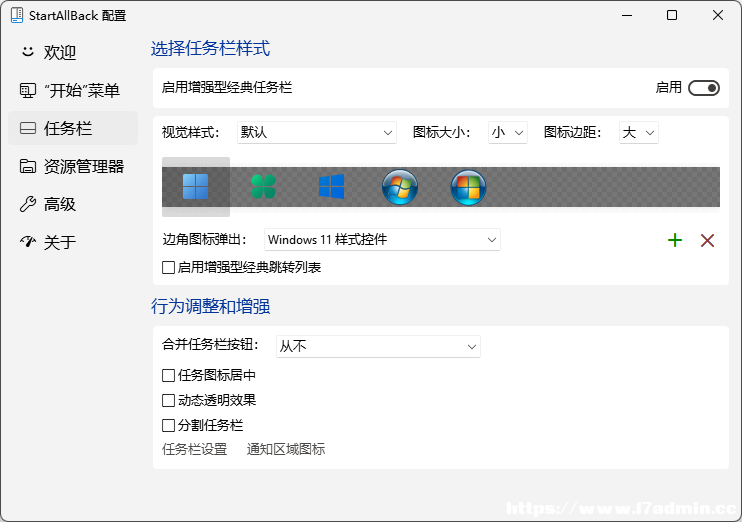Enable the 分割任务栏 checkbox

pyautogui.click(x=168, y=425)
